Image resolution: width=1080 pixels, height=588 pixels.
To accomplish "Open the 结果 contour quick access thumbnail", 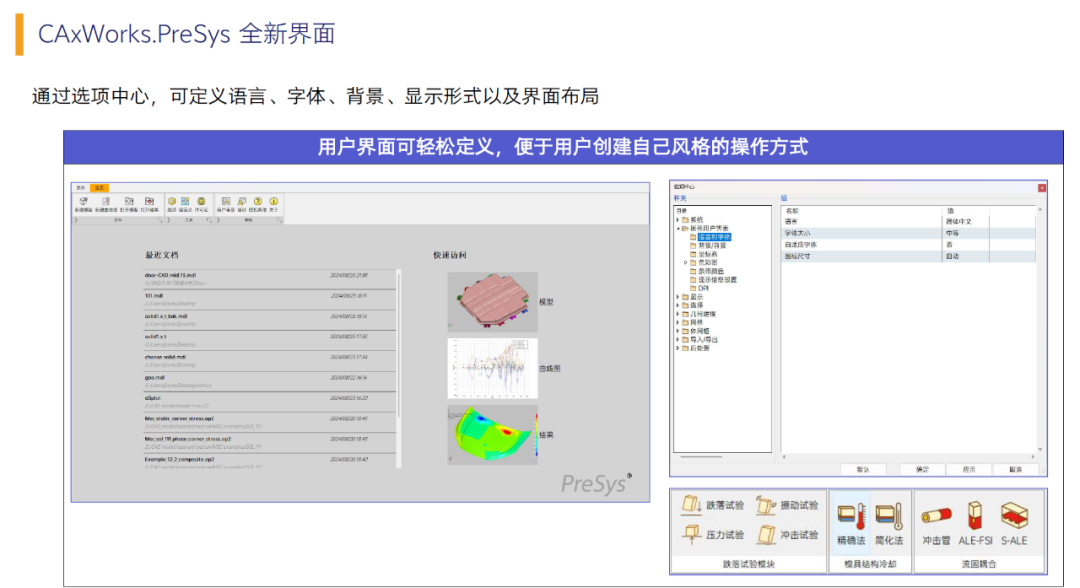I will click(x=492, y=434).
